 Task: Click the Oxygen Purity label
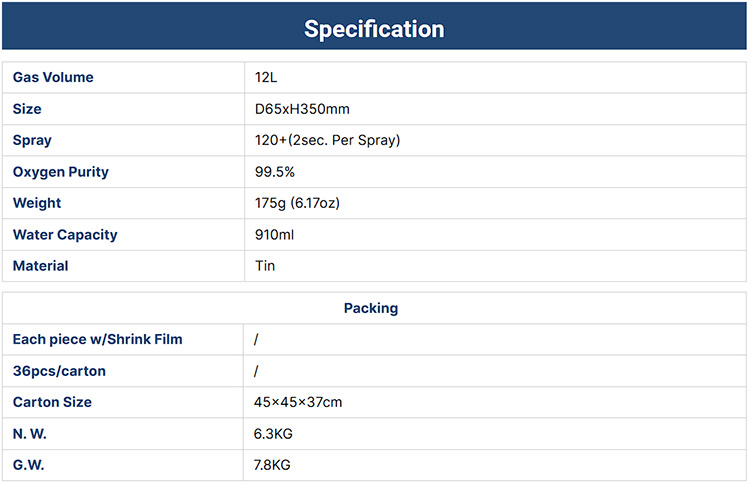pyautogui.click(x=61, y=172)
